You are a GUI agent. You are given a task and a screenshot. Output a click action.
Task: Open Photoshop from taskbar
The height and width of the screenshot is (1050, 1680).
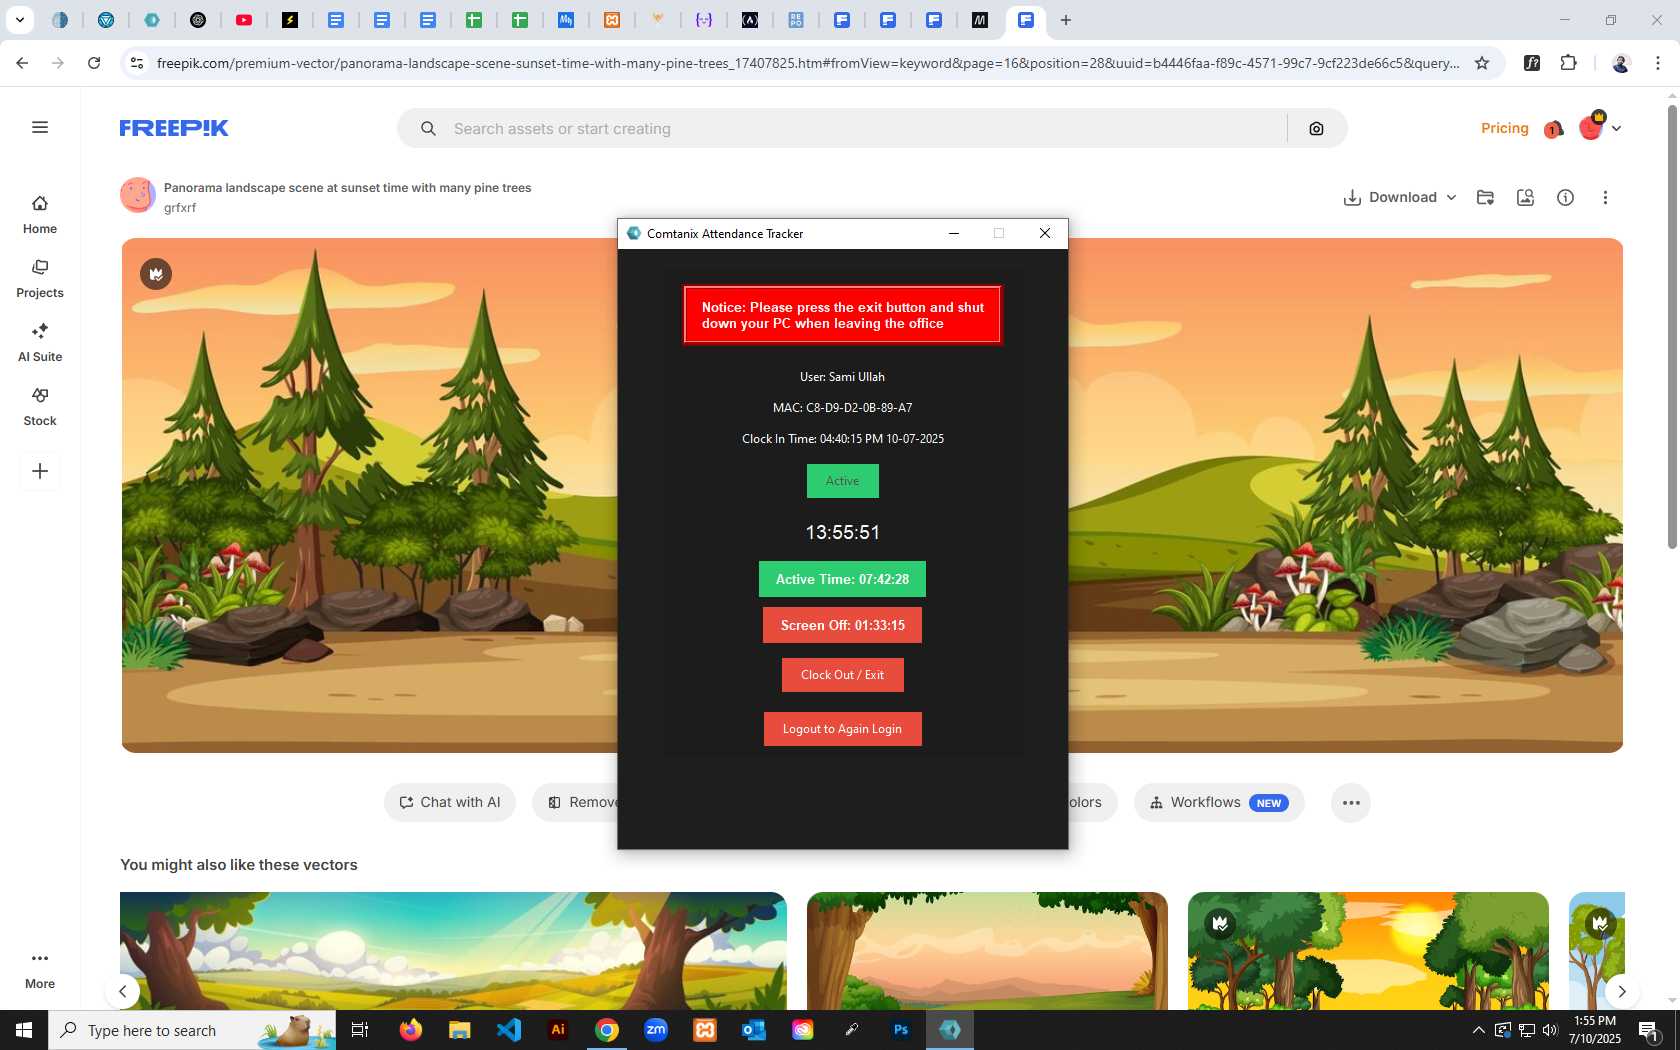[901, 1030]
